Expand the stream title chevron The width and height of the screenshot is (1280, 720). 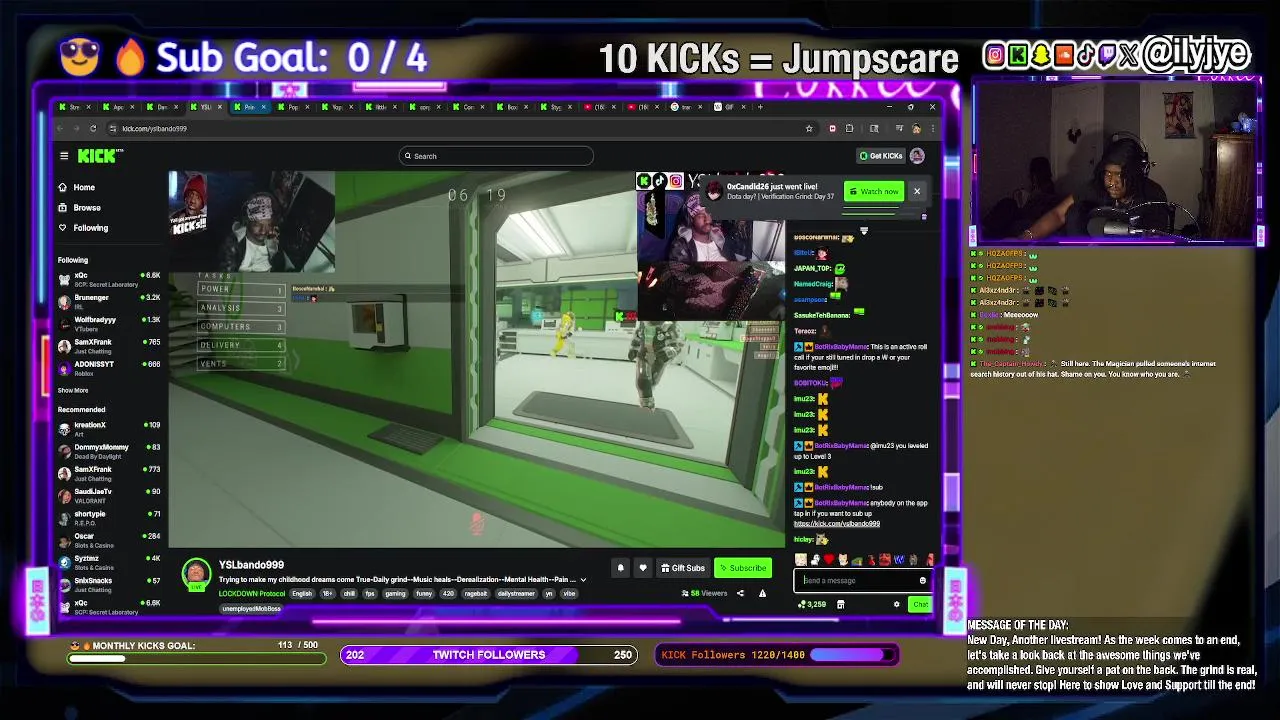583,580
